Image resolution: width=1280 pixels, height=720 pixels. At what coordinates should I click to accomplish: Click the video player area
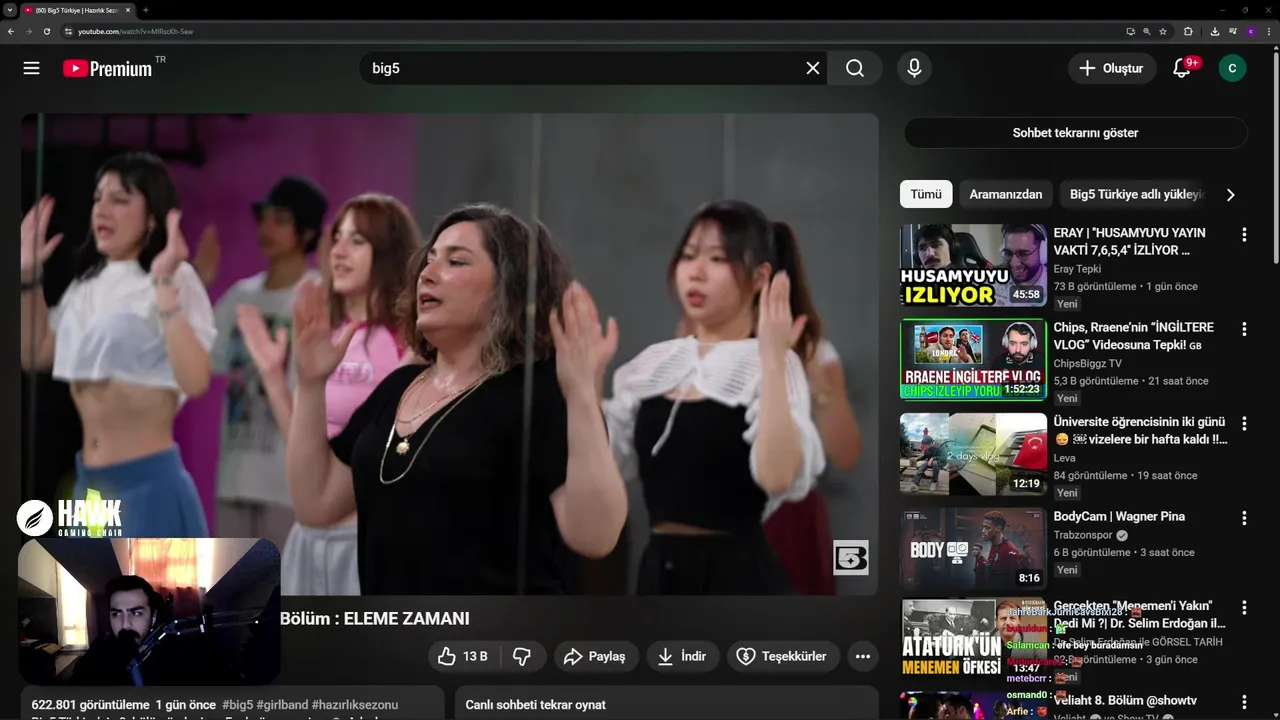pos(449,354)
